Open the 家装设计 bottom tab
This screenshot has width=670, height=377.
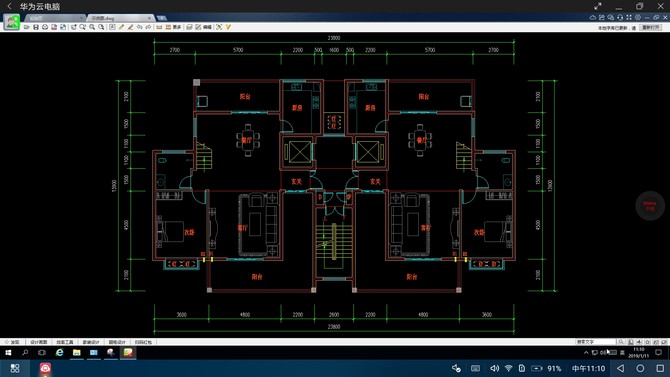91,342
